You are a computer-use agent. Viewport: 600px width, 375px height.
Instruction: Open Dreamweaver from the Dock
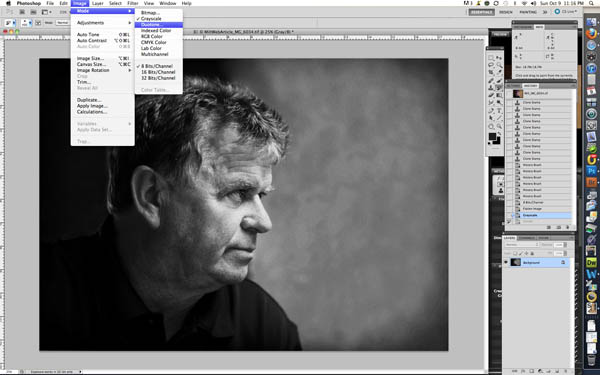tap(592, 263)
